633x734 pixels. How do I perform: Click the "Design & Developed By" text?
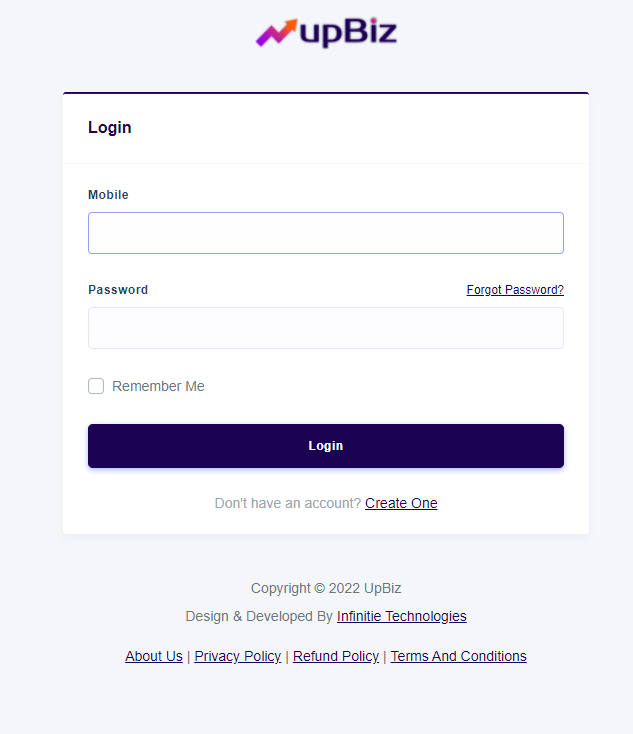[x=259, y=616]
